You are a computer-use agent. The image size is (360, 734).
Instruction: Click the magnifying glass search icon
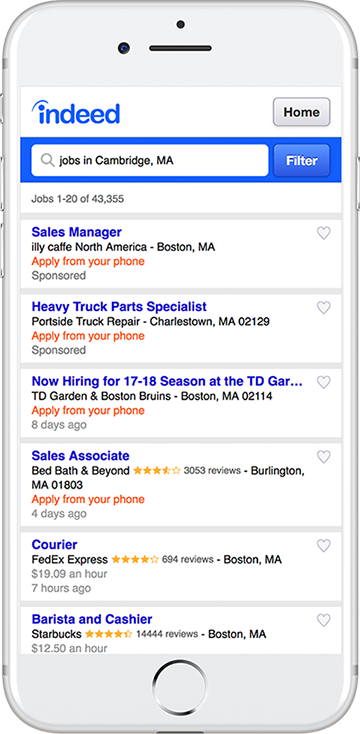47,161
